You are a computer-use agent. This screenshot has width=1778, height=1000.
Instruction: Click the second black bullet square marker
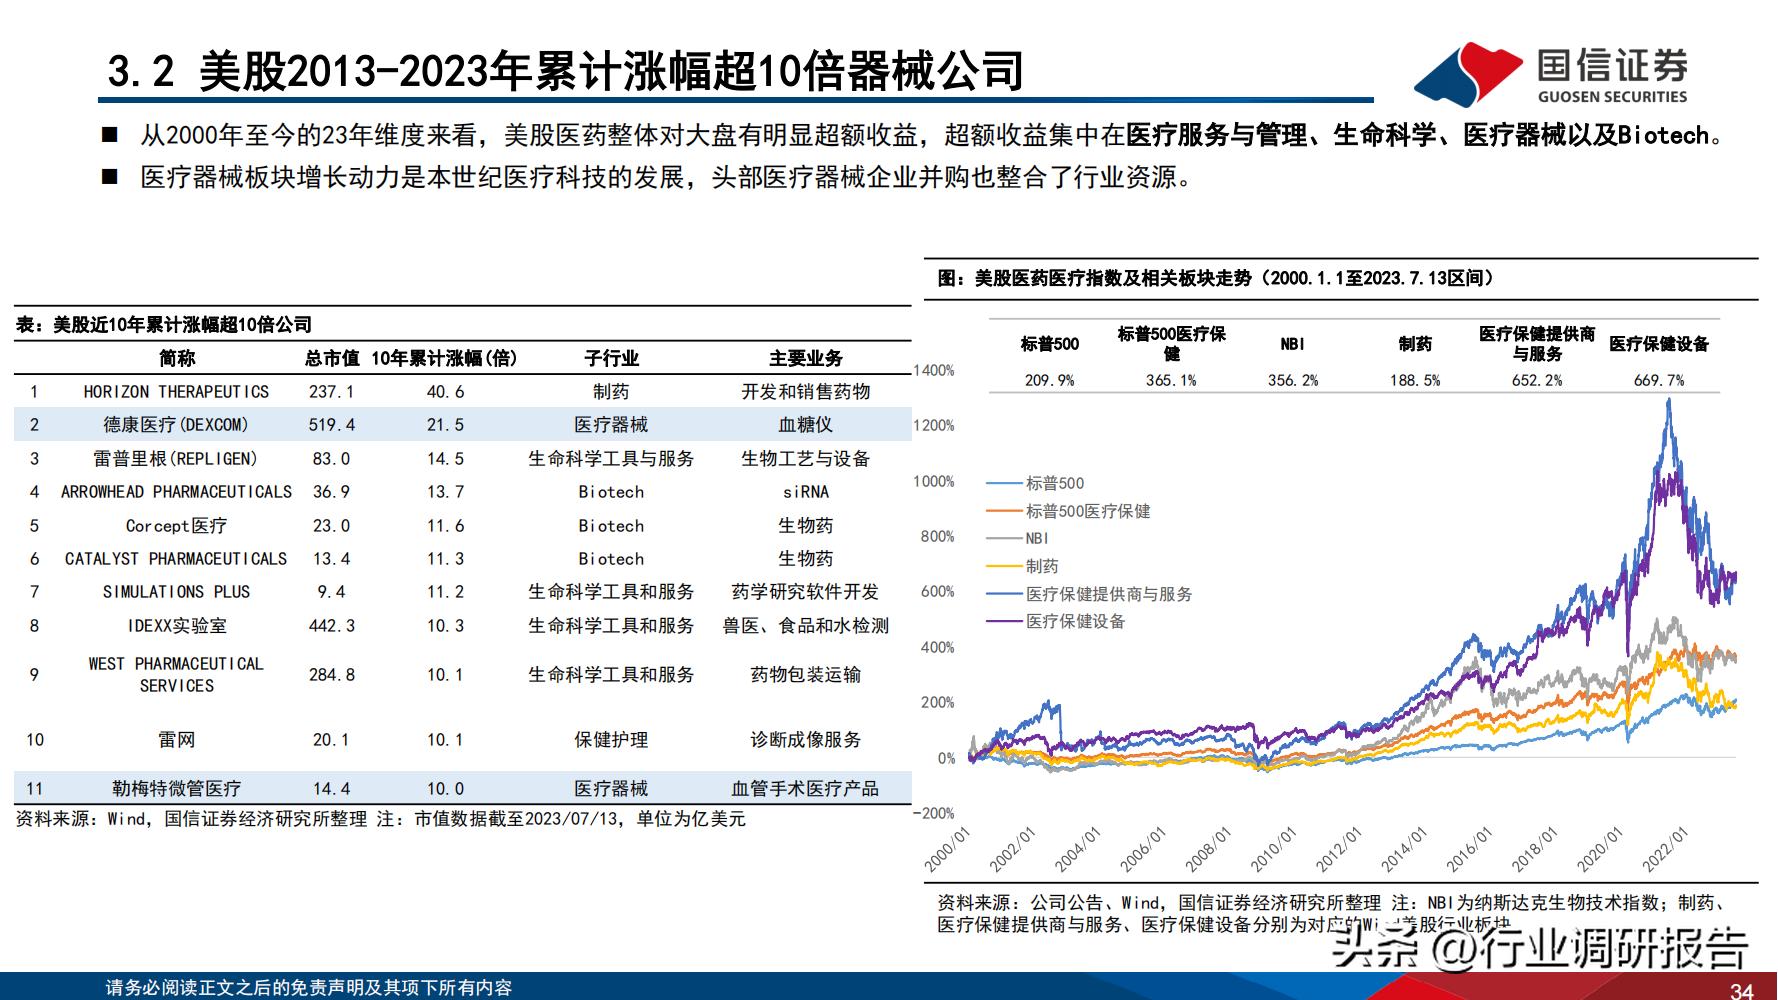110,176
